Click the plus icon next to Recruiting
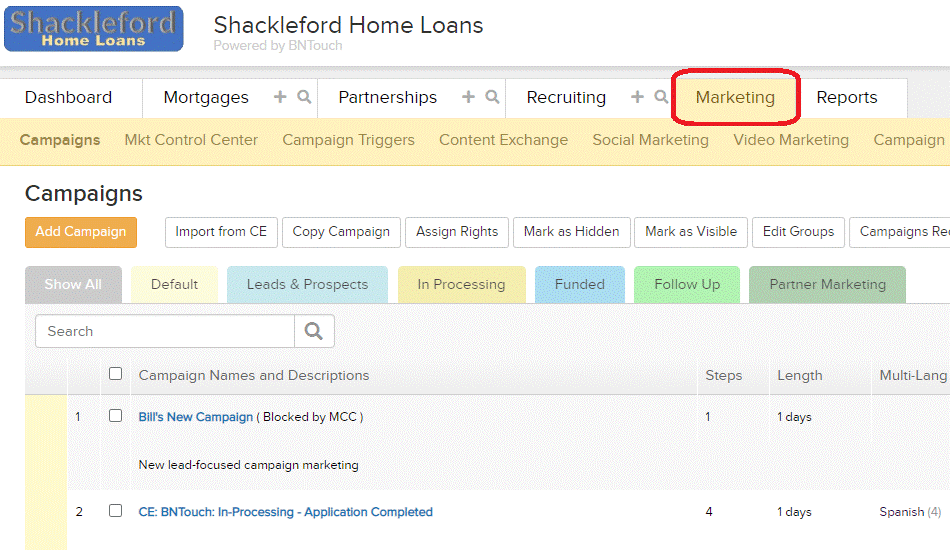950x550 pixels. [x=637, y=97]
